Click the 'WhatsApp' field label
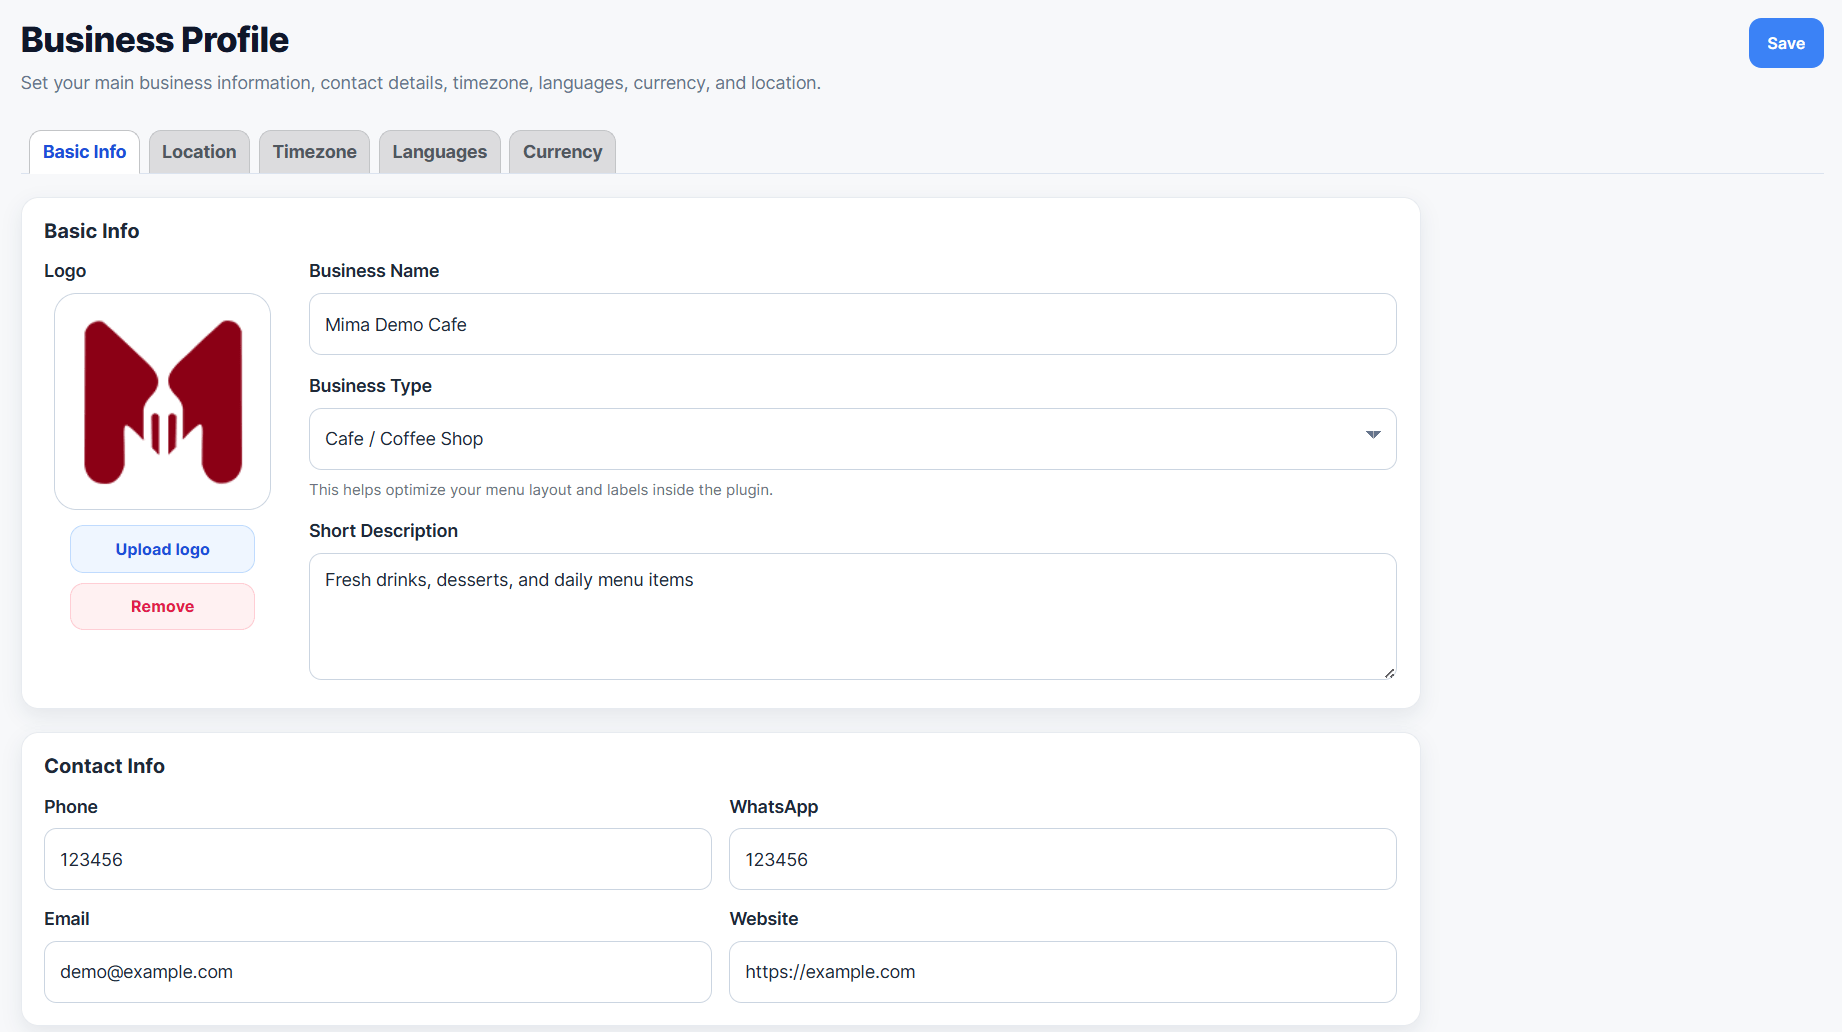This screenshot has height=1032, width=1842. pyautogui.click(x=774, y=807)
